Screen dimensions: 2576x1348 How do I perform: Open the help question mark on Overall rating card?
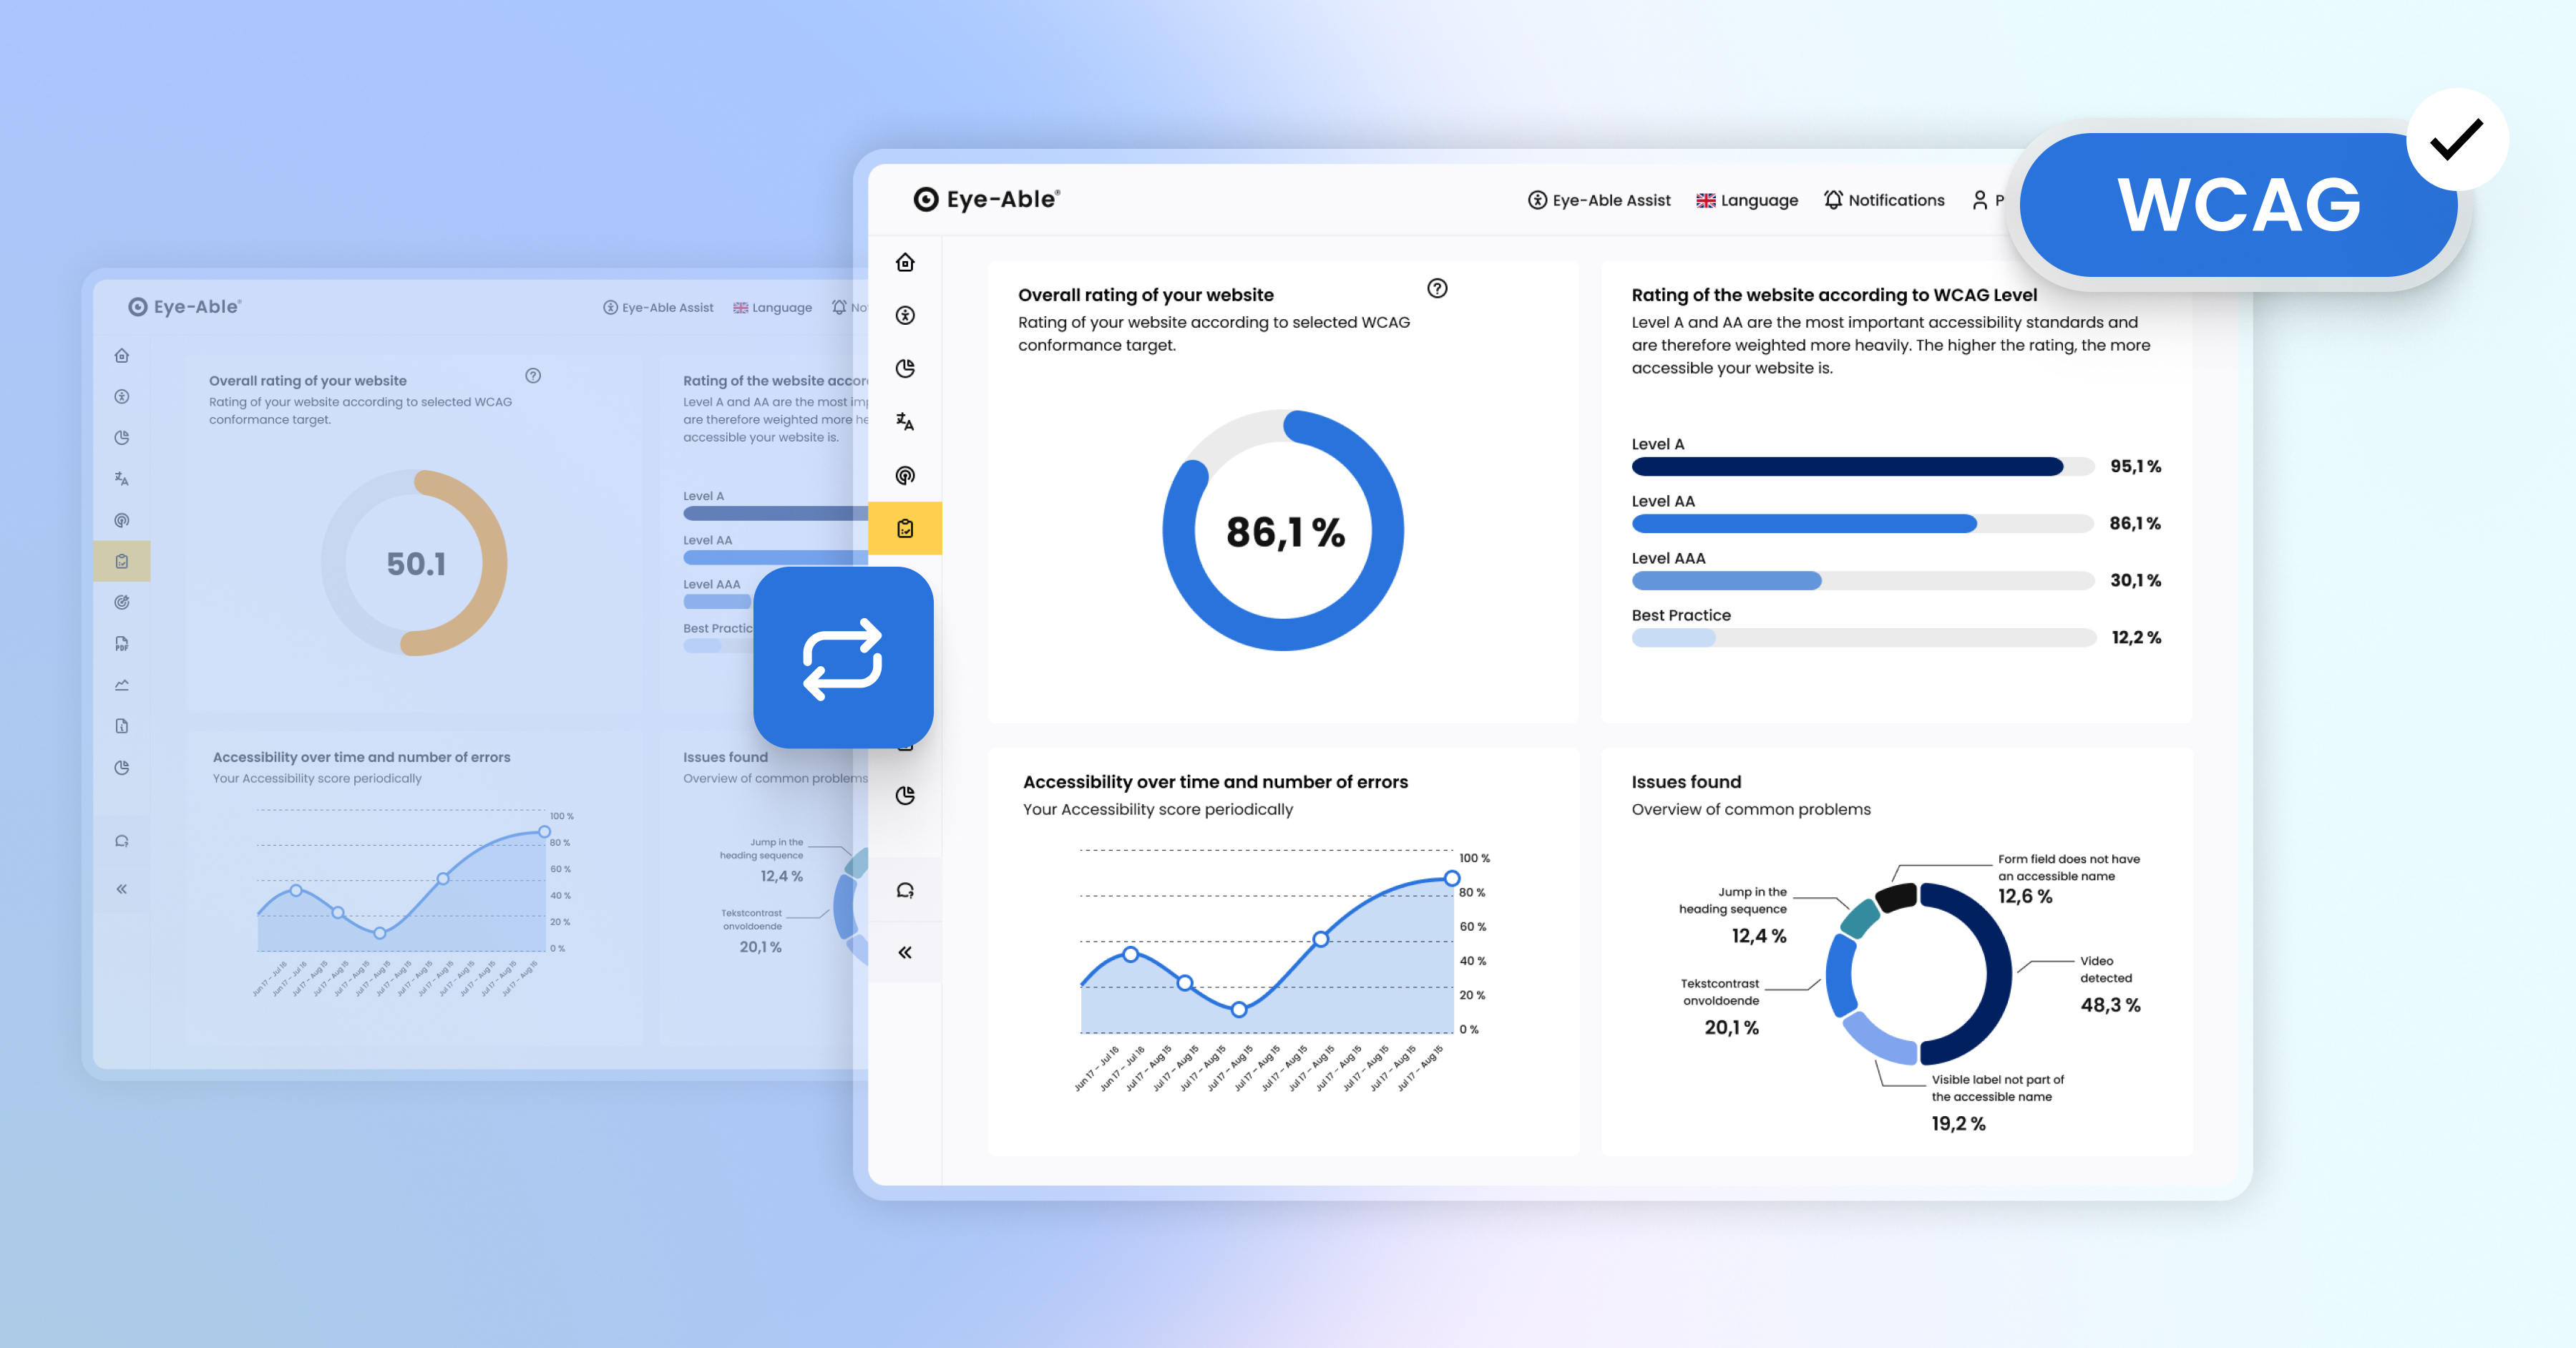1437,289
